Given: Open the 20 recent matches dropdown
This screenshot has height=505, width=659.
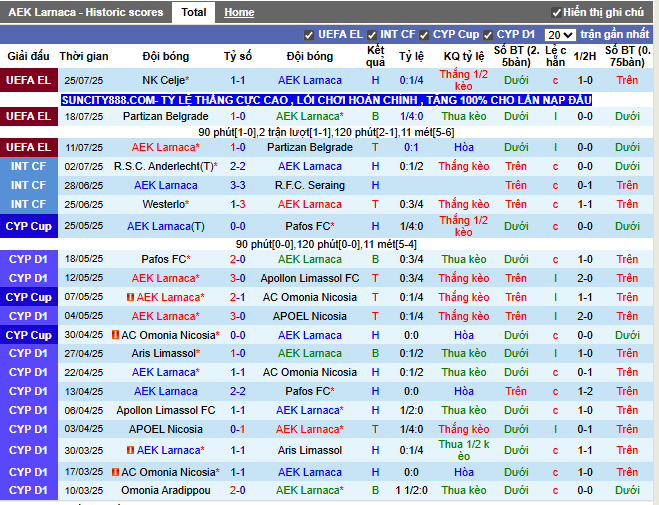Looking at the screenshot, I should [x=560, y=35].
